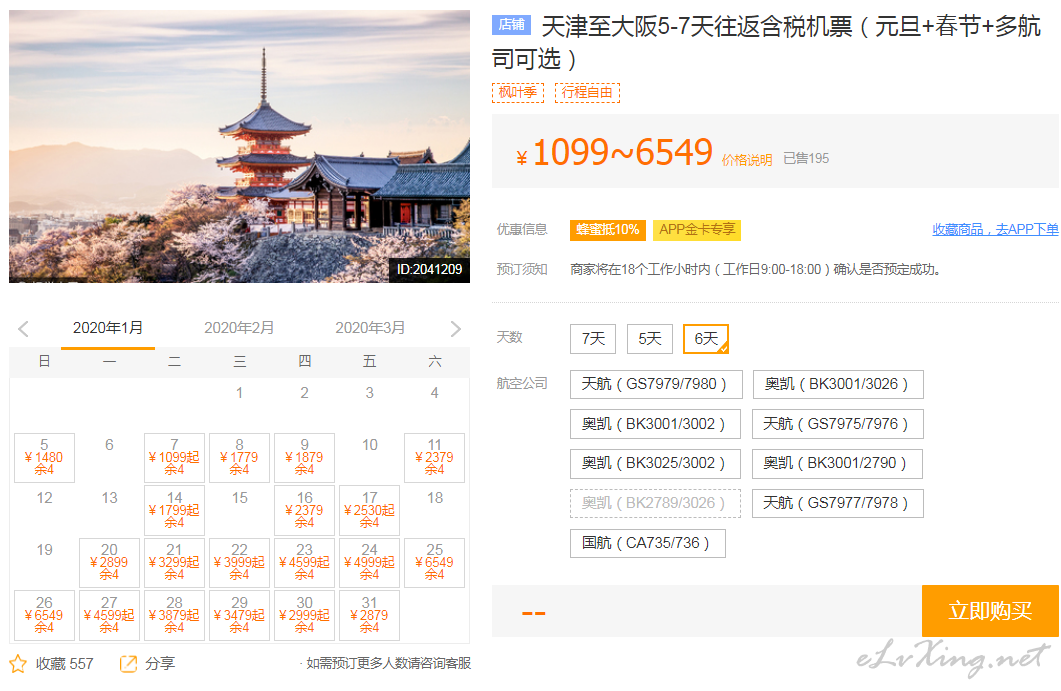This screenshot has height=691, width=1061.
Task: Choose airline 国航 CA735/736
Action: (648, 543)
